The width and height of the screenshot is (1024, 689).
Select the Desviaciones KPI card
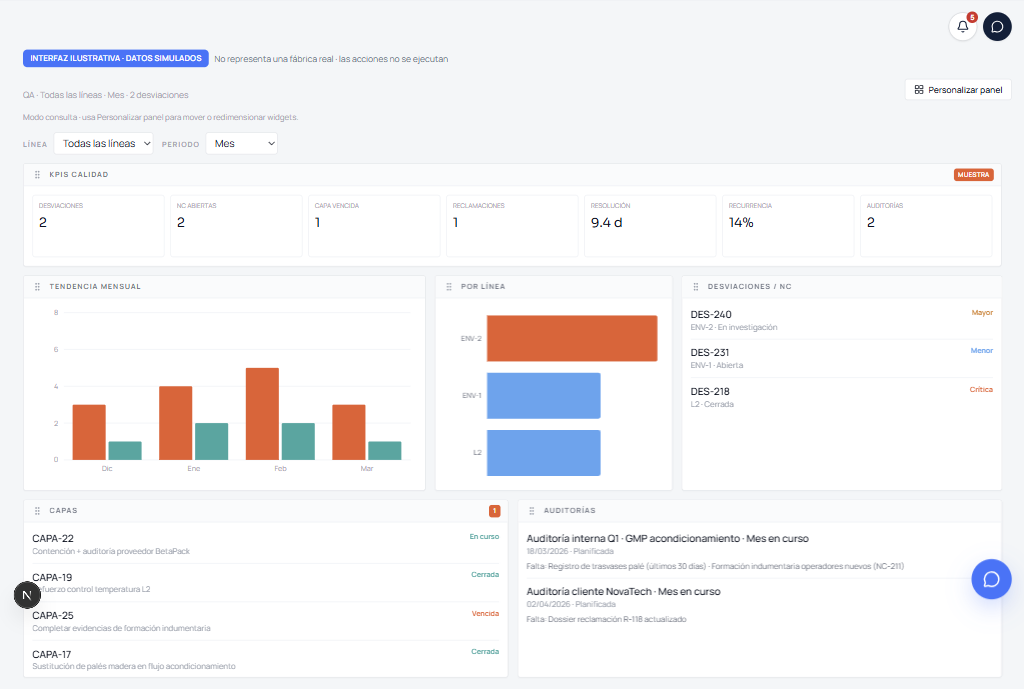[x=98, y=225]
